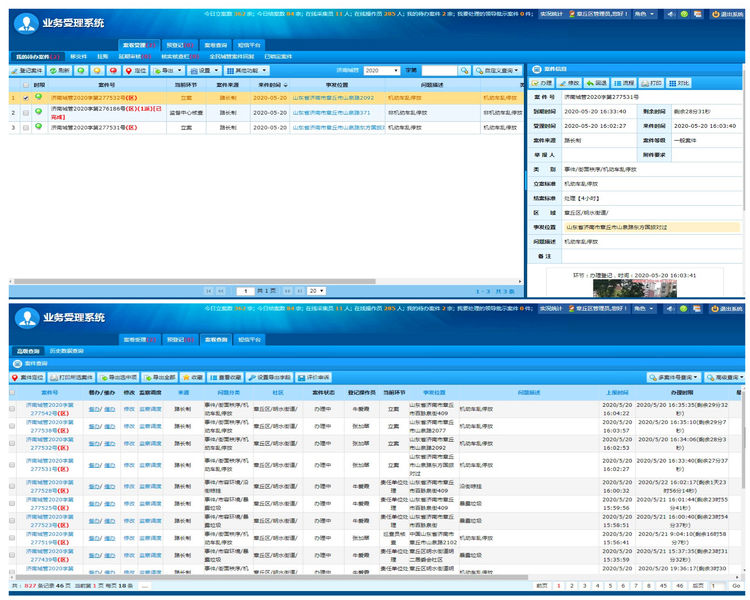Click the 评价申诉 toolbar button
Viewport: 750px width, 600px height.
click(316, 377)
